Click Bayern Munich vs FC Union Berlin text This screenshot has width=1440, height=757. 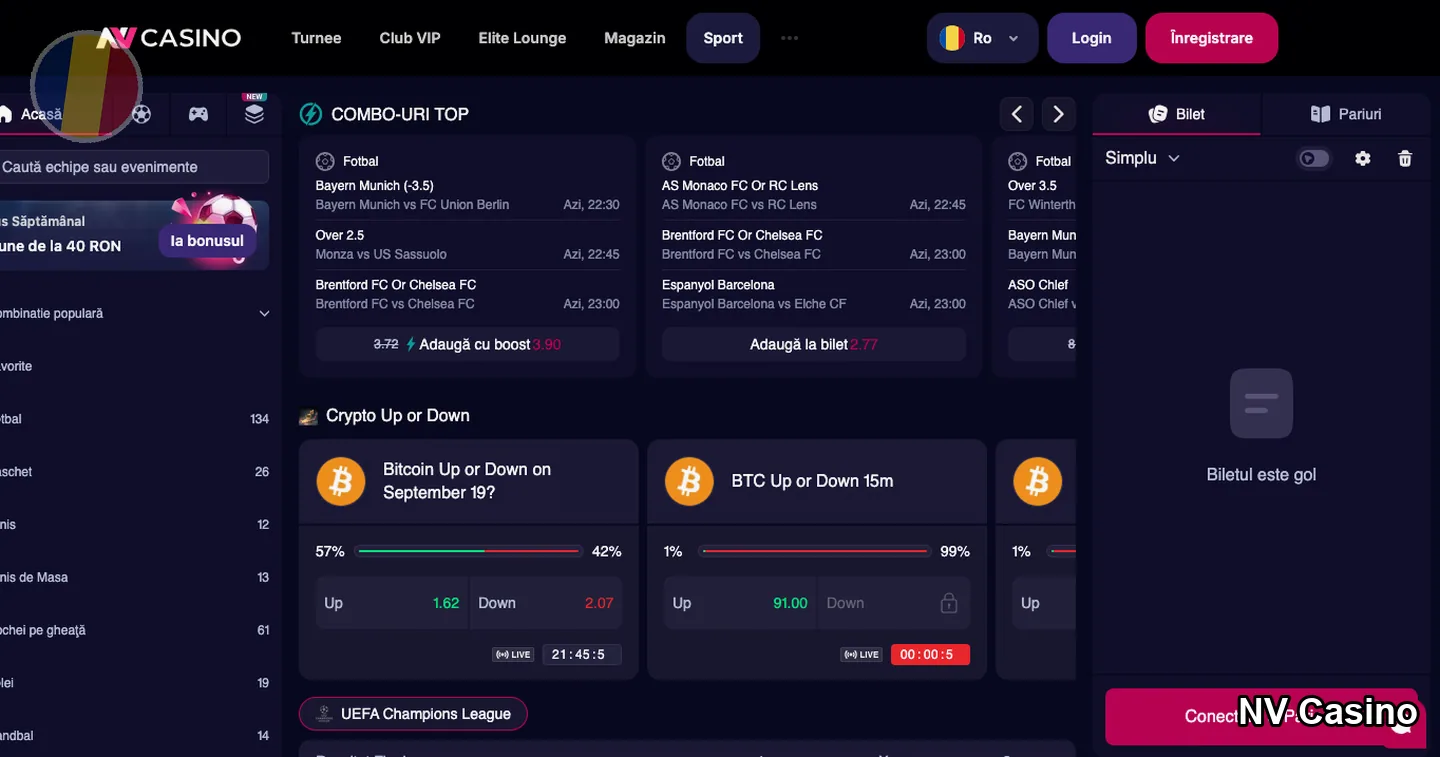[x=412, y=205]
